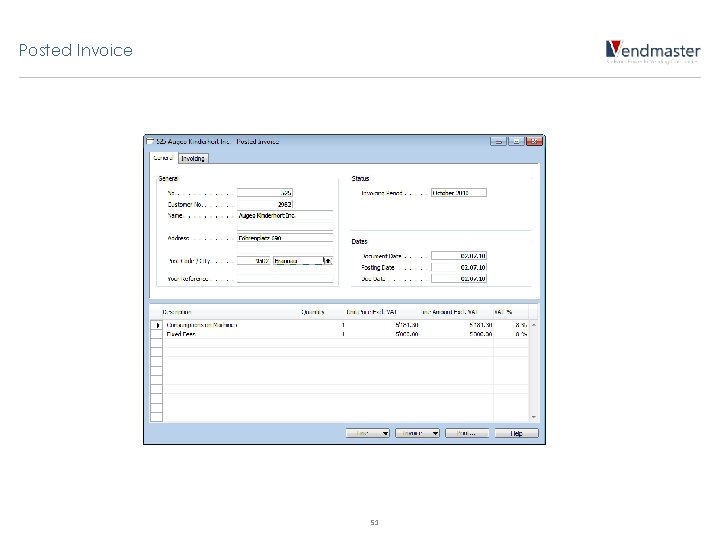Click the Address field
The height and width of the screenshot is (540, 720).
pyautogui.click(x=285, y=238)
